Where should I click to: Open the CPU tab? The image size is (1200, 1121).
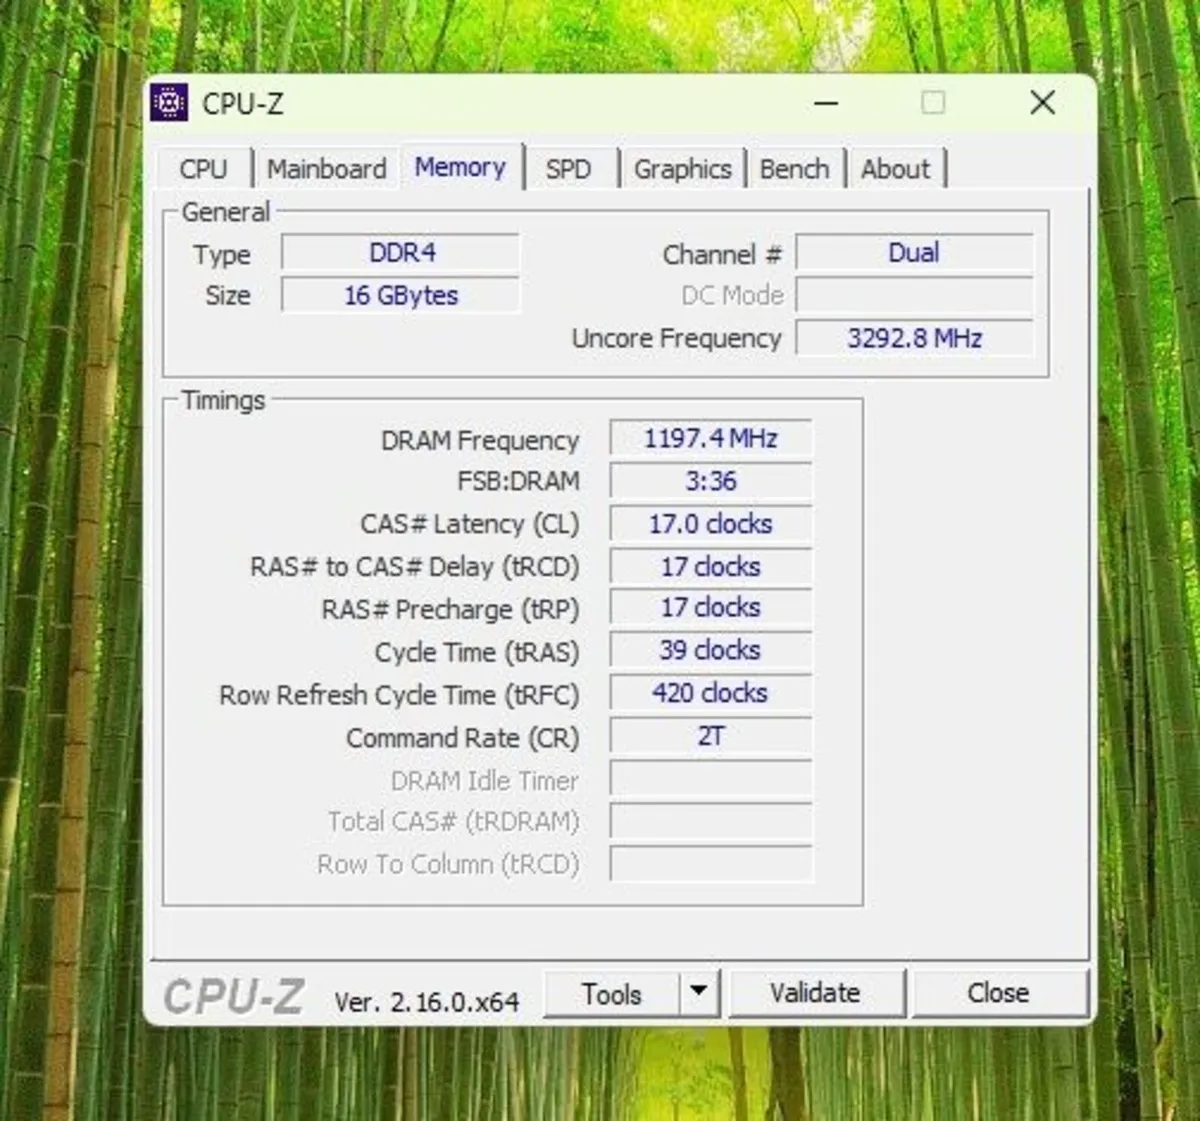(x=204, y=169)
